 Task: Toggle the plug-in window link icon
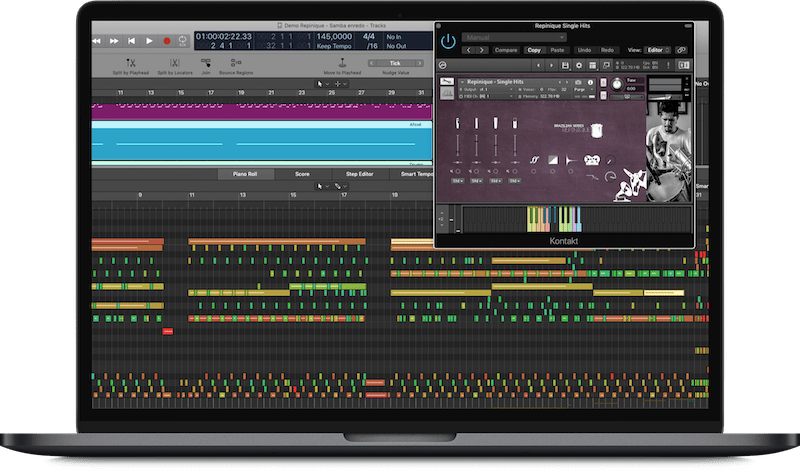[x=682, y=50]
